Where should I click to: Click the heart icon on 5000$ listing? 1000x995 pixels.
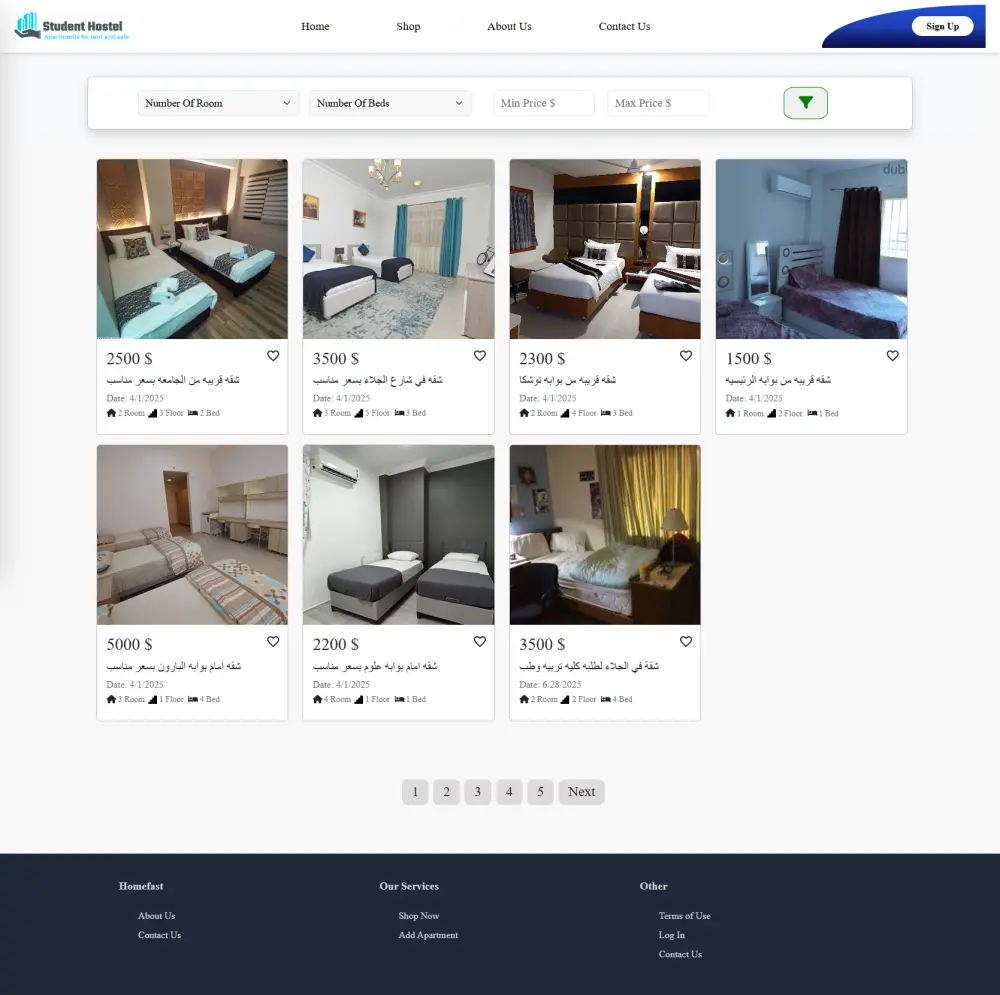(x=273, y=641)
